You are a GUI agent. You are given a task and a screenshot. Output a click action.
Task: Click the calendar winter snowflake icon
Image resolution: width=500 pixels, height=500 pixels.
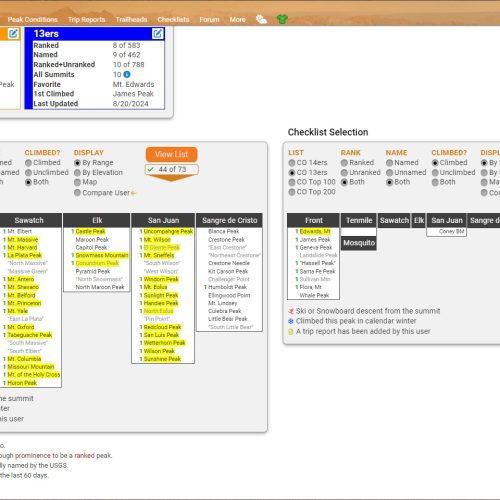click(291, 321)
